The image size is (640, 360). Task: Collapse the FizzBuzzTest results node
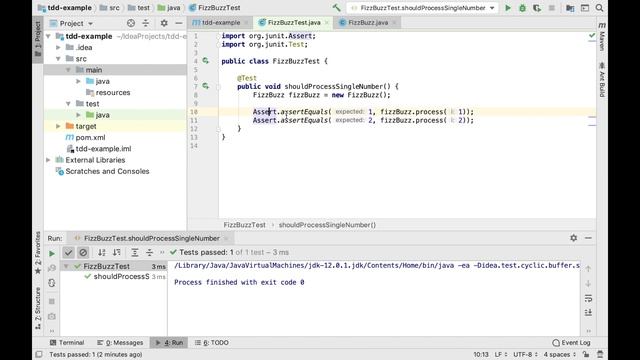[x=66, y=266]
